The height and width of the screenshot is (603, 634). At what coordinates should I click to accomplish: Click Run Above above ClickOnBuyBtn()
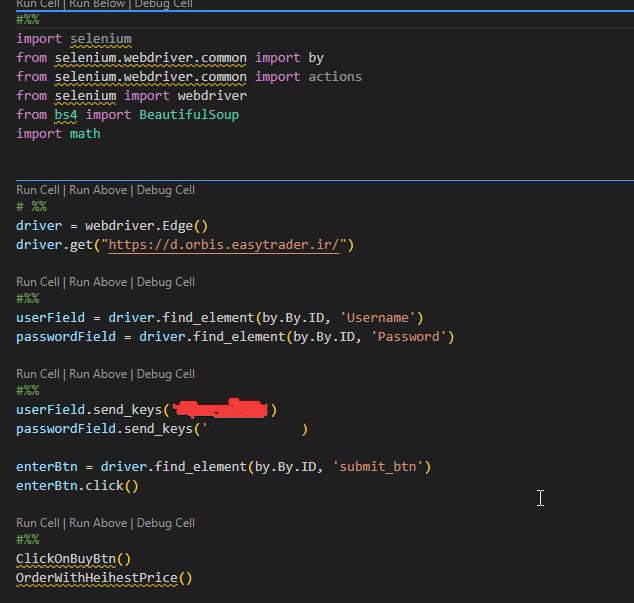point(98,523)
